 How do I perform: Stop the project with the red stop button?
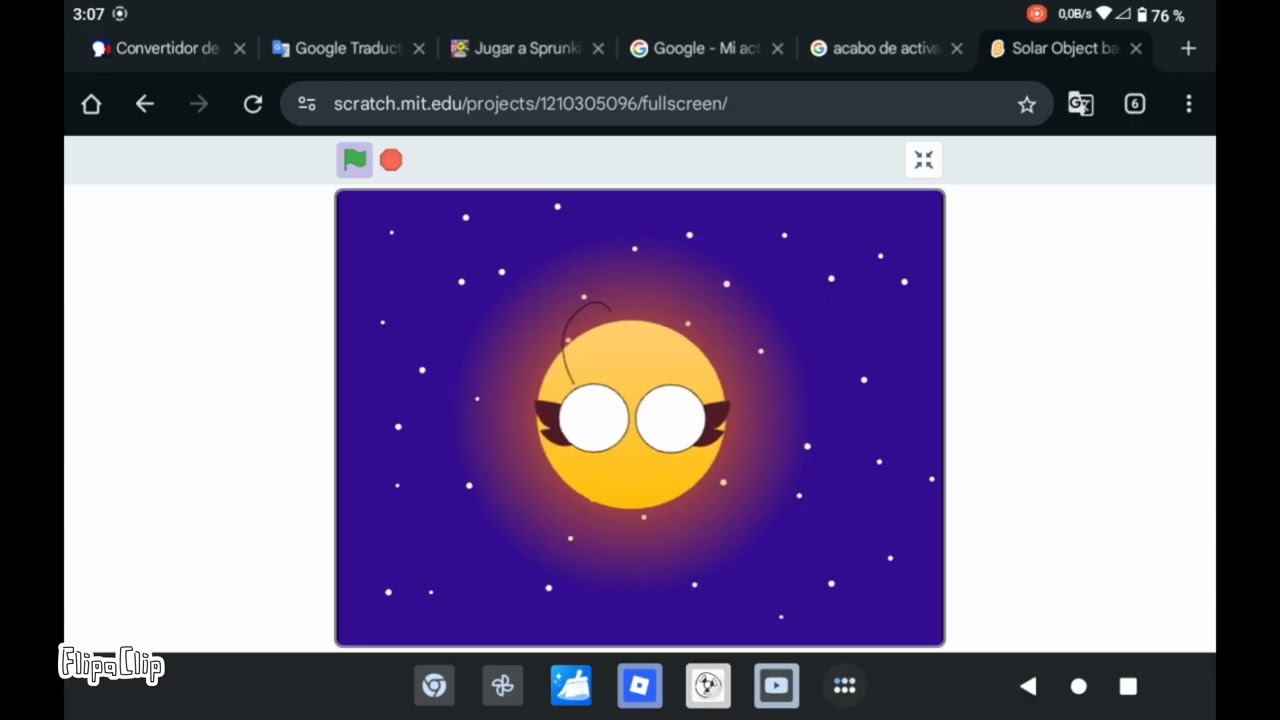tap(391, 160)
